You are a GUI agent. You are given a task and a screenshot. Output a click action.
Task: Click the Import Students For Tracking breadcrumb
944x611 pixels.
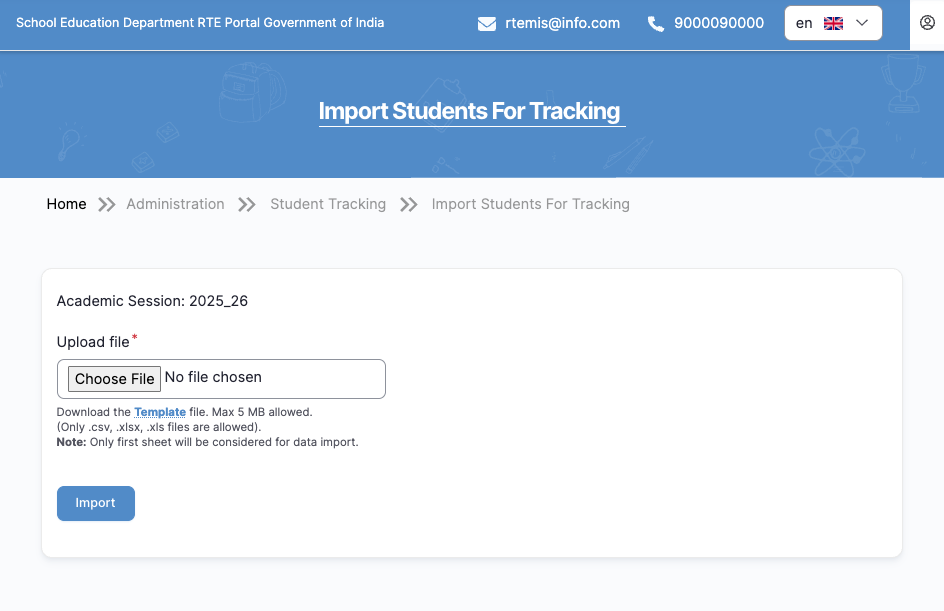click(530, 204)
